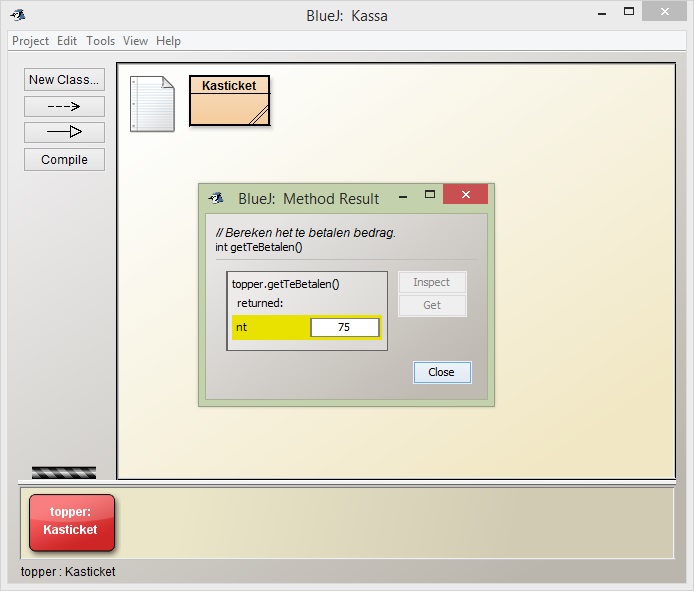Open the View menu
The image size is (694, 591).
(x=135, y=41)
